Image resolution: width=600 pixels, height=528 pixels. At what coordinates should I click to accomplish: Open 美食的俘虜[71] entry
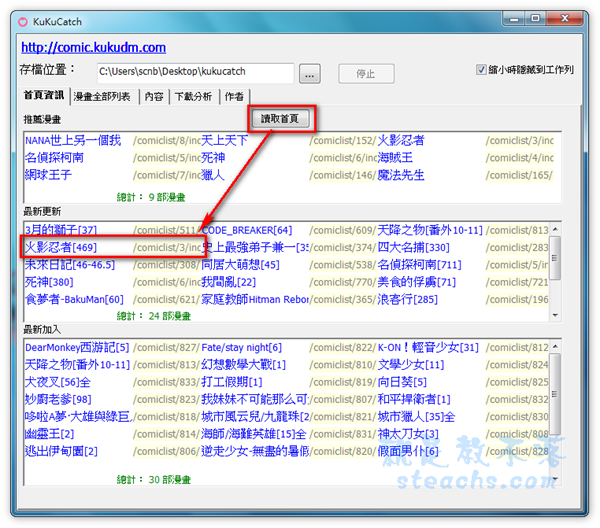point(417,282)
